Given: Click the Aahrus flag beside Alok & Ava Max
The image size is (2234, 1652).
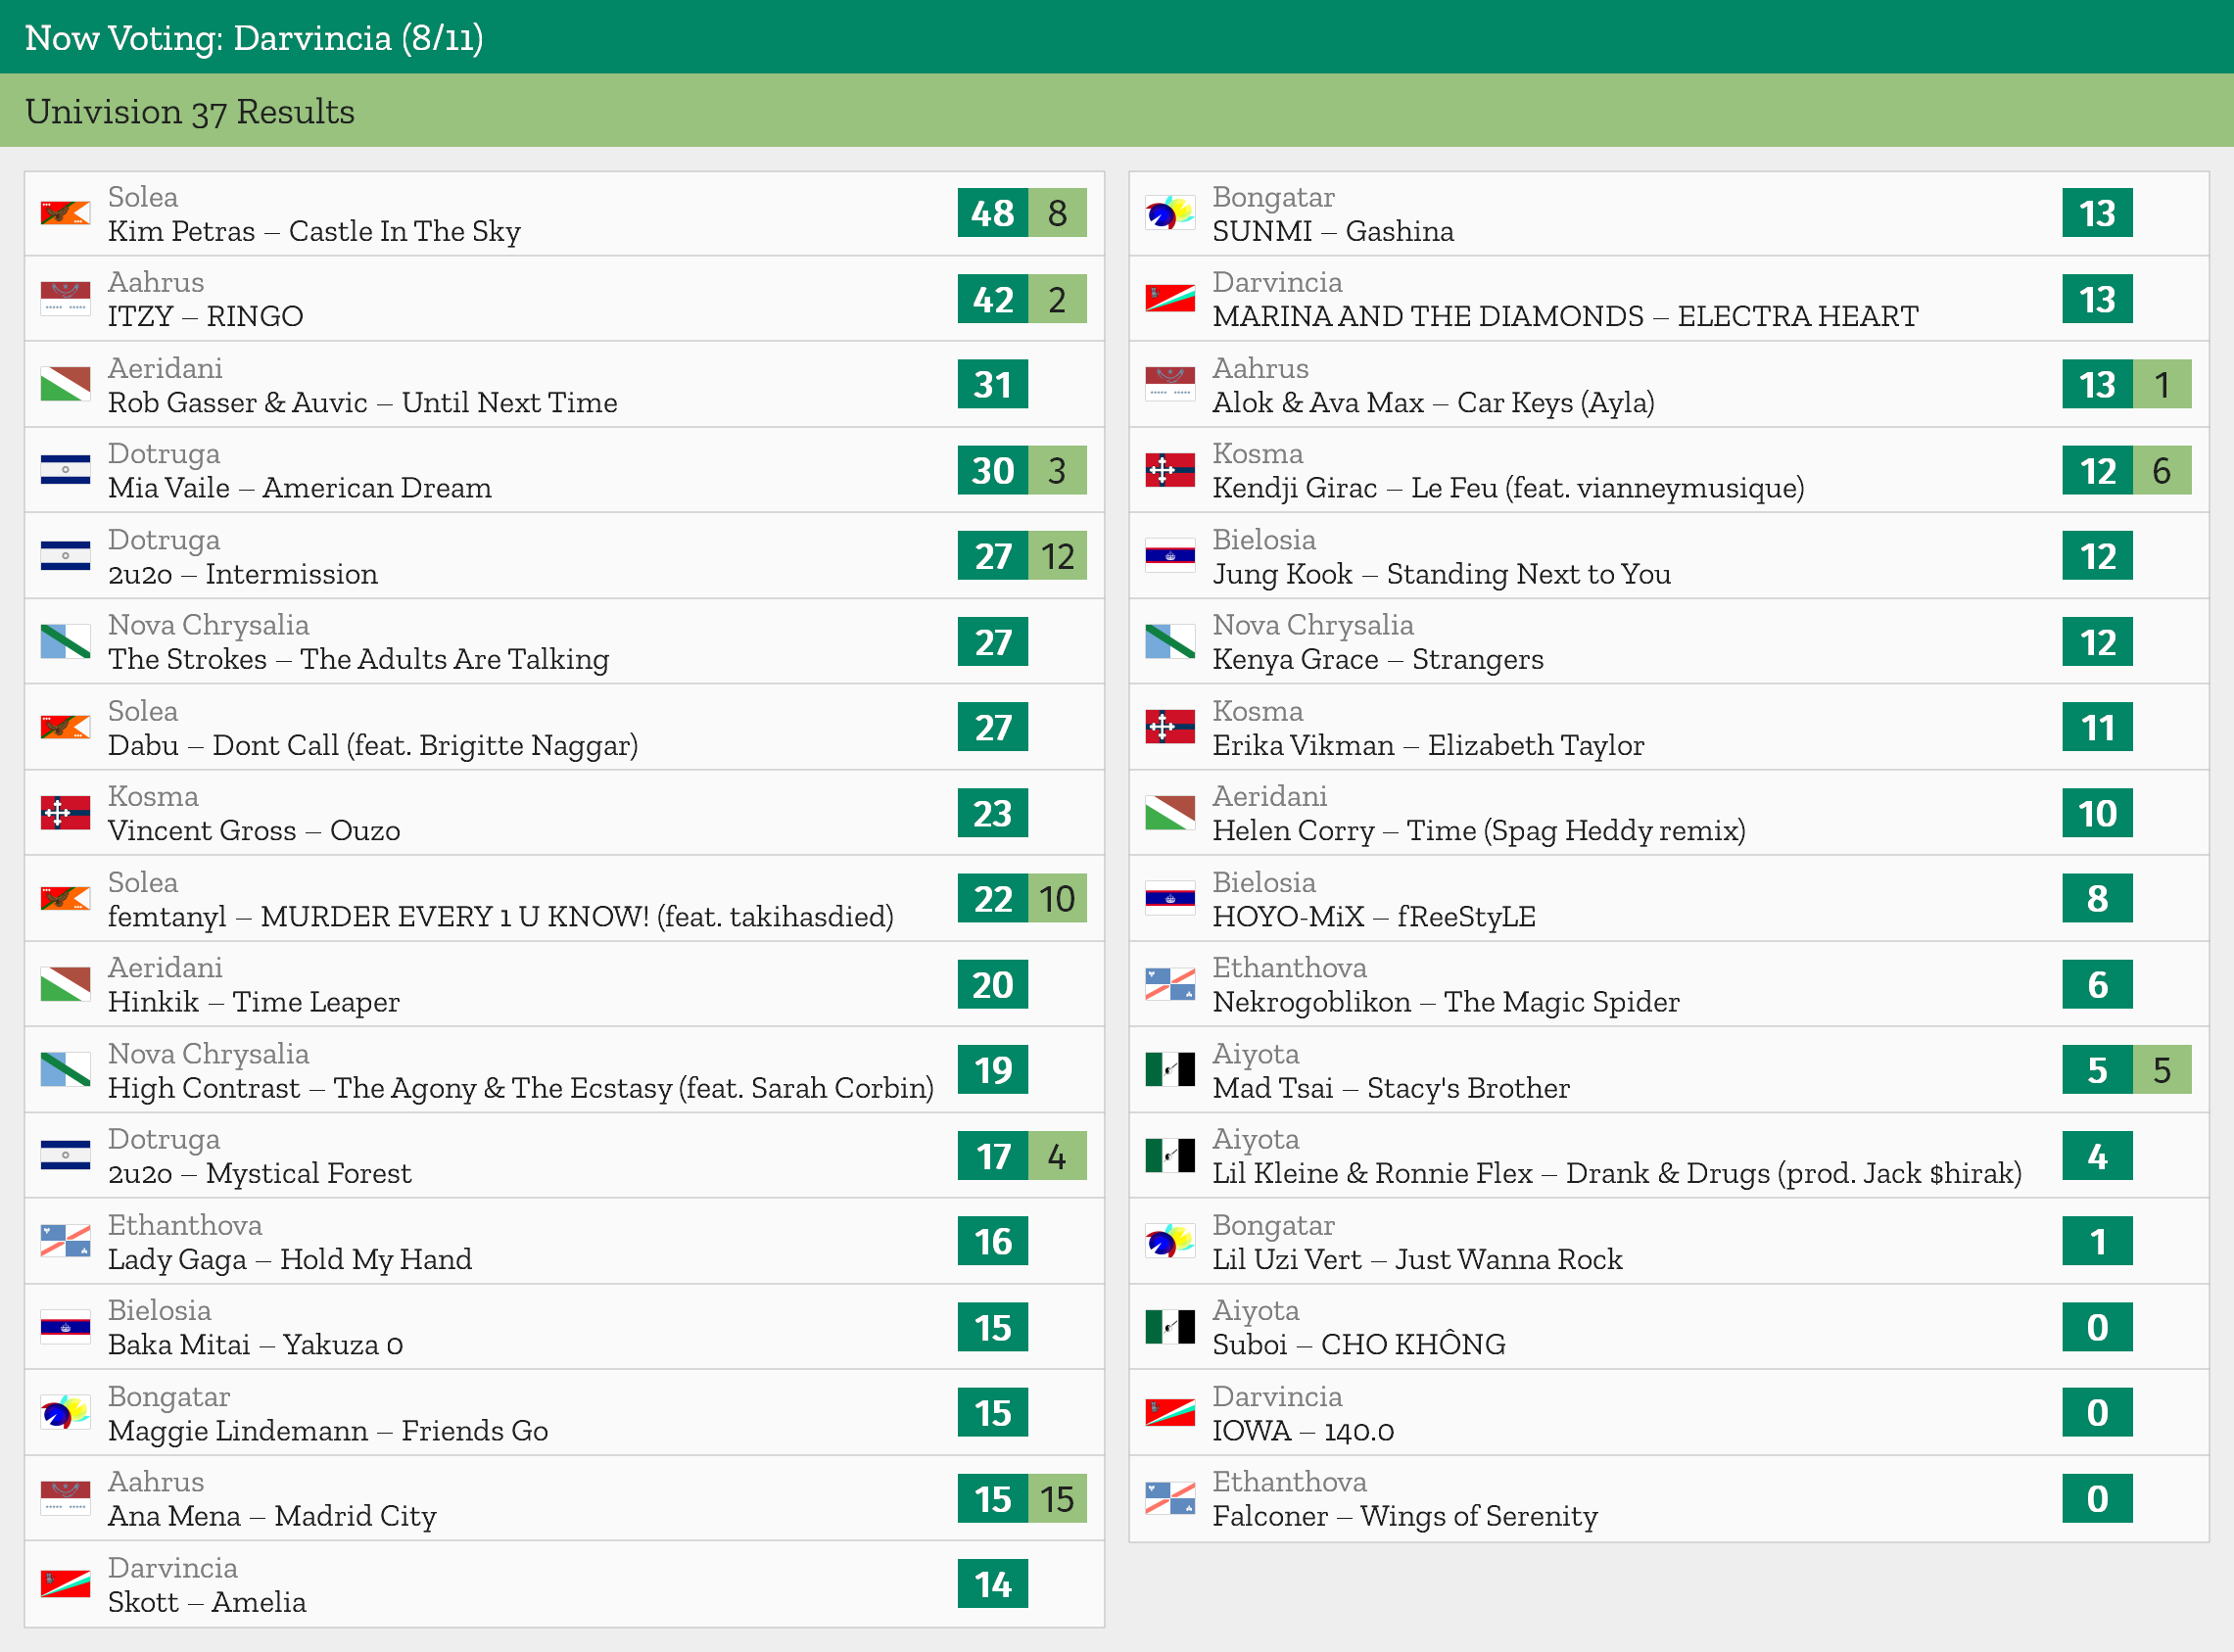Looking at the screenshot, I should 1170,385.
